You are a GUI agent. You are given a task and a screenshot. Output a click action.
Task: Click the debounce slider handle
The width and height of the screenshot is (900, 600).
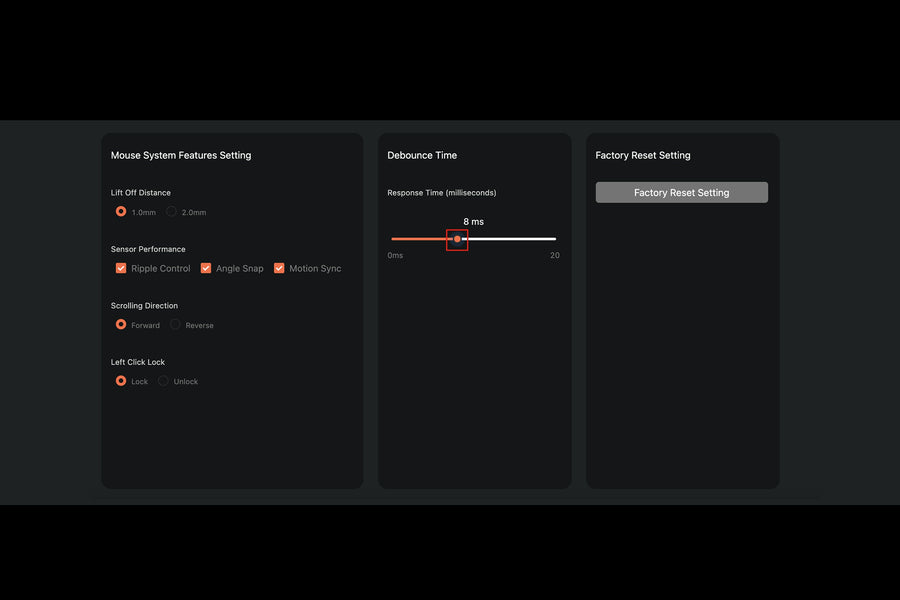[x=457, y=239]
